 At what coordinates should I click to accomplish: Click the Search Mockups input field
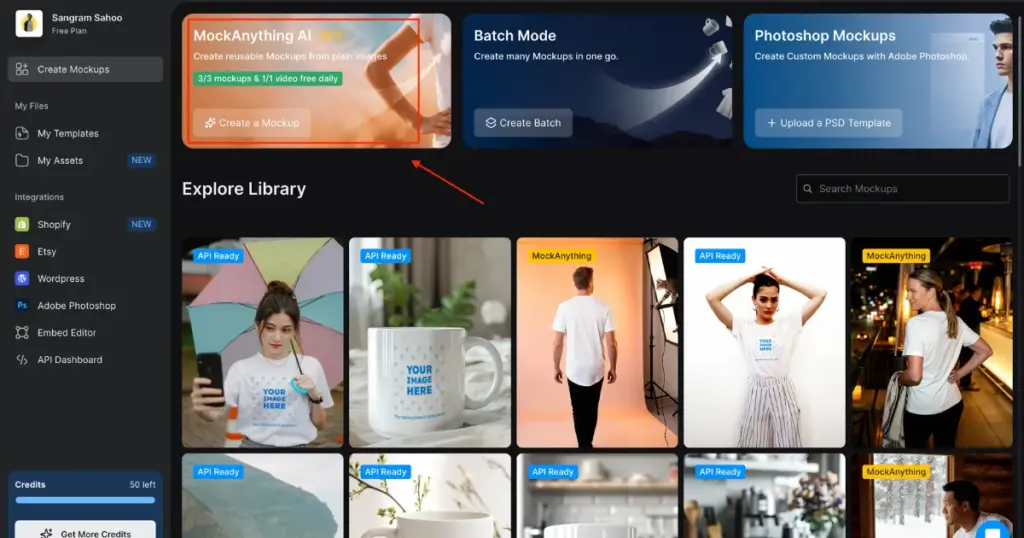click(x=903, y=189)
